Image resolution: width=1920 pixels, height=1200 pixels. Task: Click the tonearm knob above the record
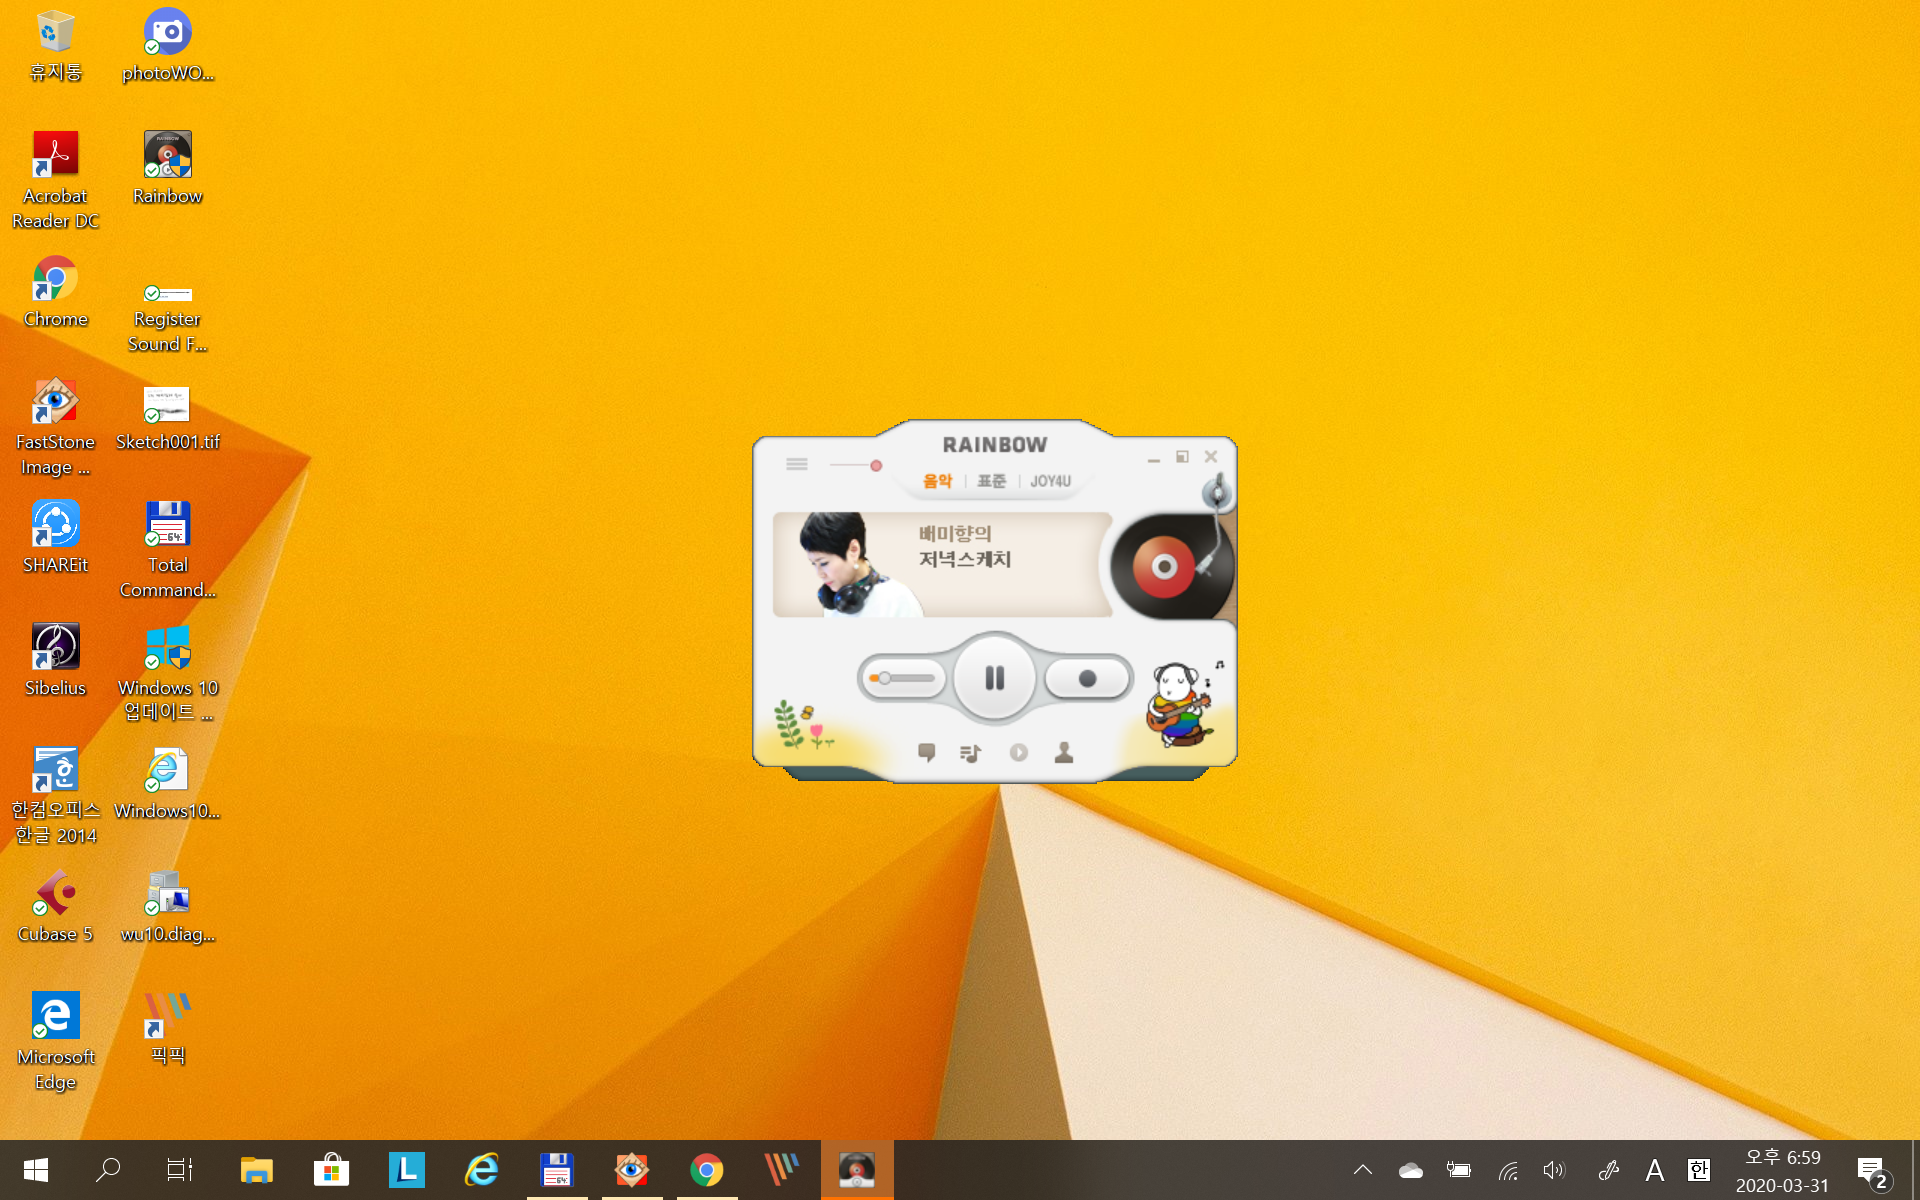1217,492
